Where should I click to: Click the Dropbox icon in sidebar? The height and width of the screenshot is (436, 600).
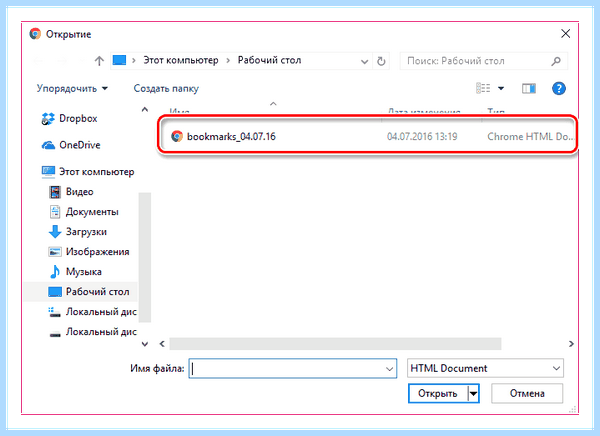[x=48, y=119]
